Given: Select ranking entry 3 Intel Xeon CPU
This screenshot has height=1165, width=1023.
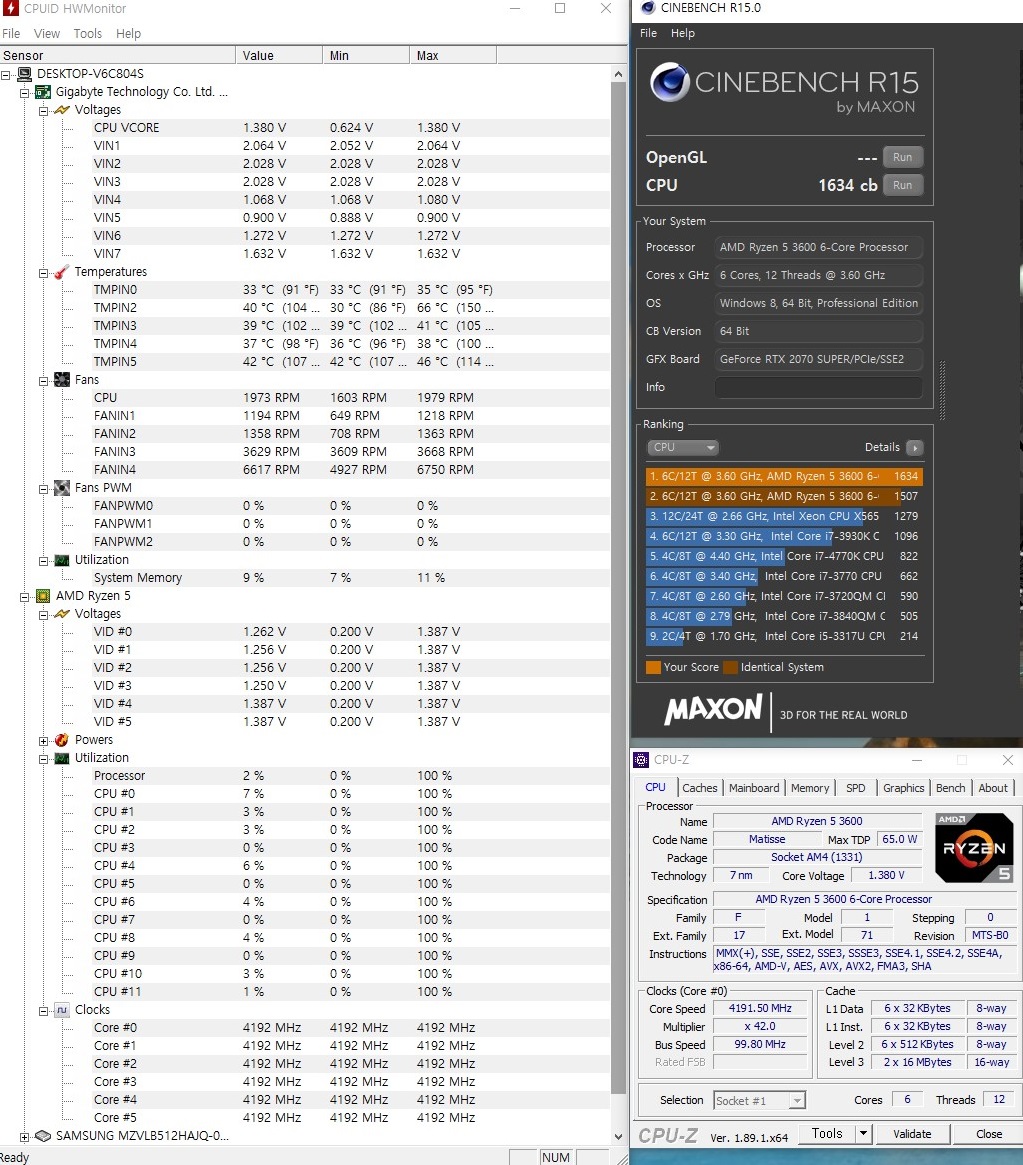Looking at the screenshot, I should click(x=785, y=516).
